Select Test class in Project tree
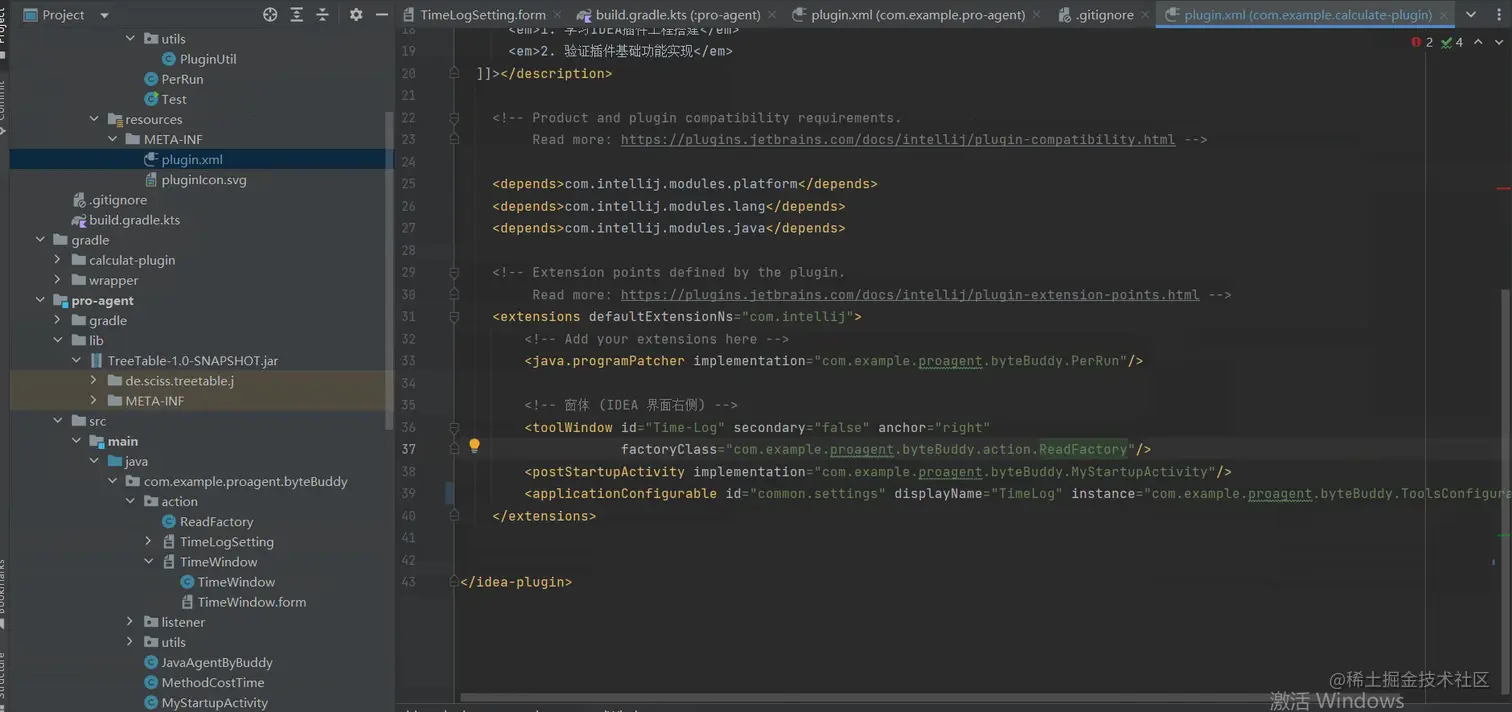 173,99
